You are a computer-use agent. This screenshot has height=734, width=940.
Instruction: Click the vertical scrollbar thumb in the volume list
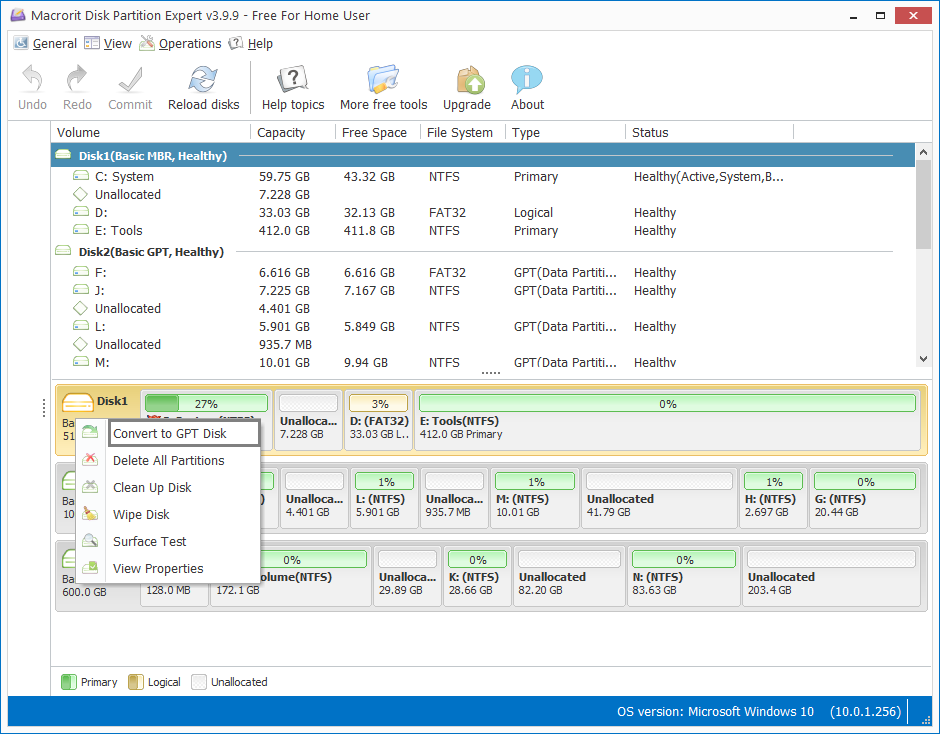[x=923, y=204]
